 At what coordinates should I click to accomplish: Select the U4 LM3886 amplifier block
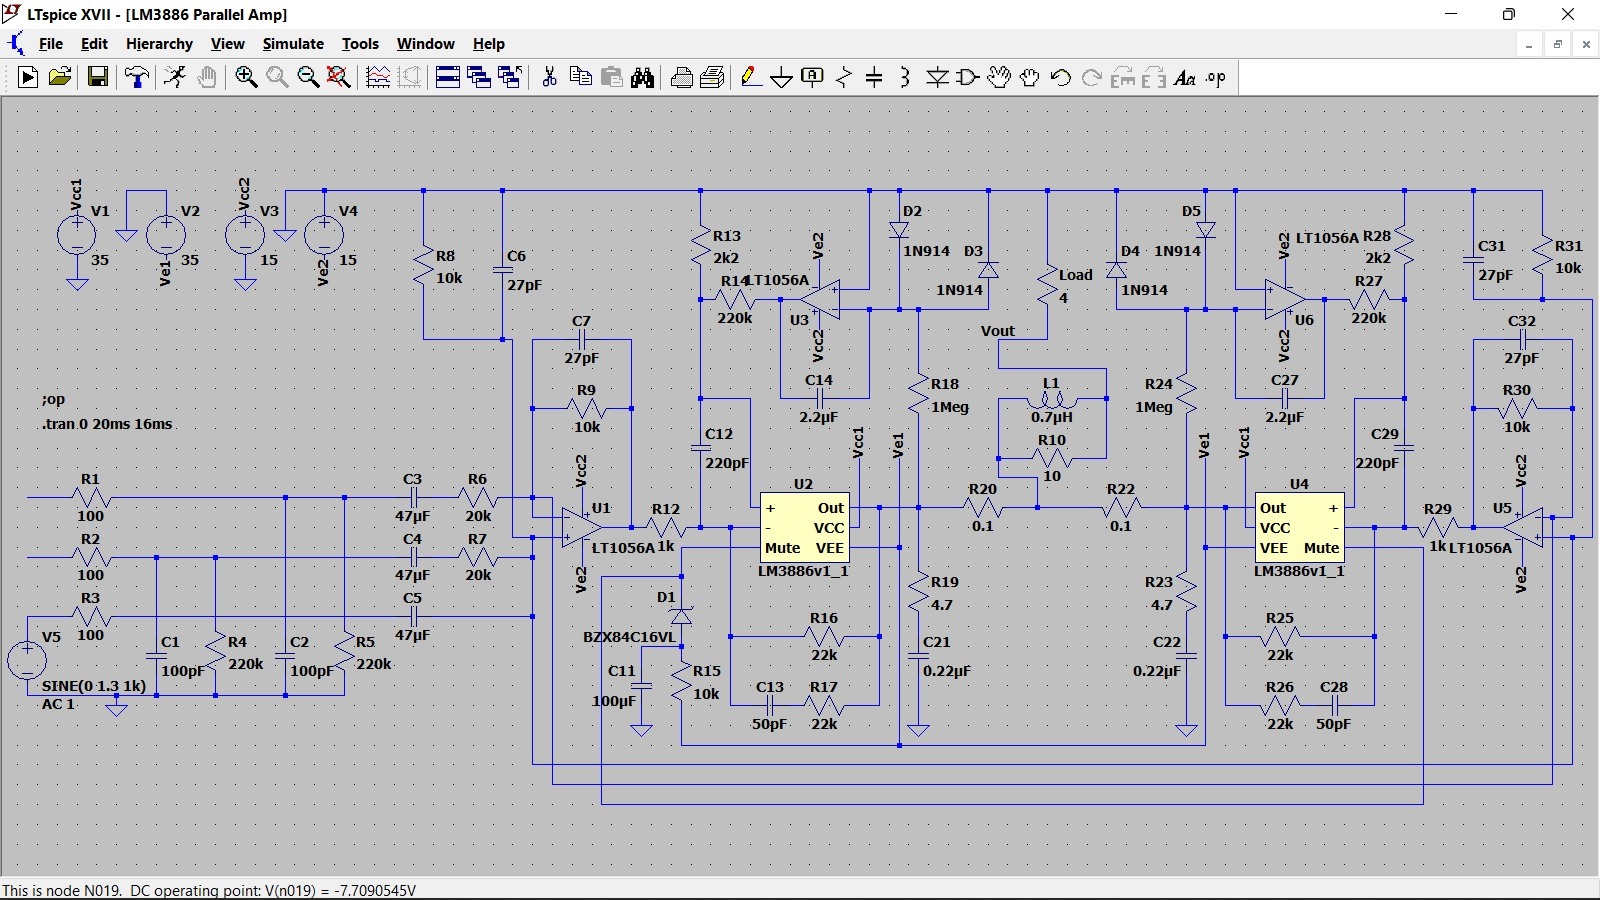(x=1299, y=527)
